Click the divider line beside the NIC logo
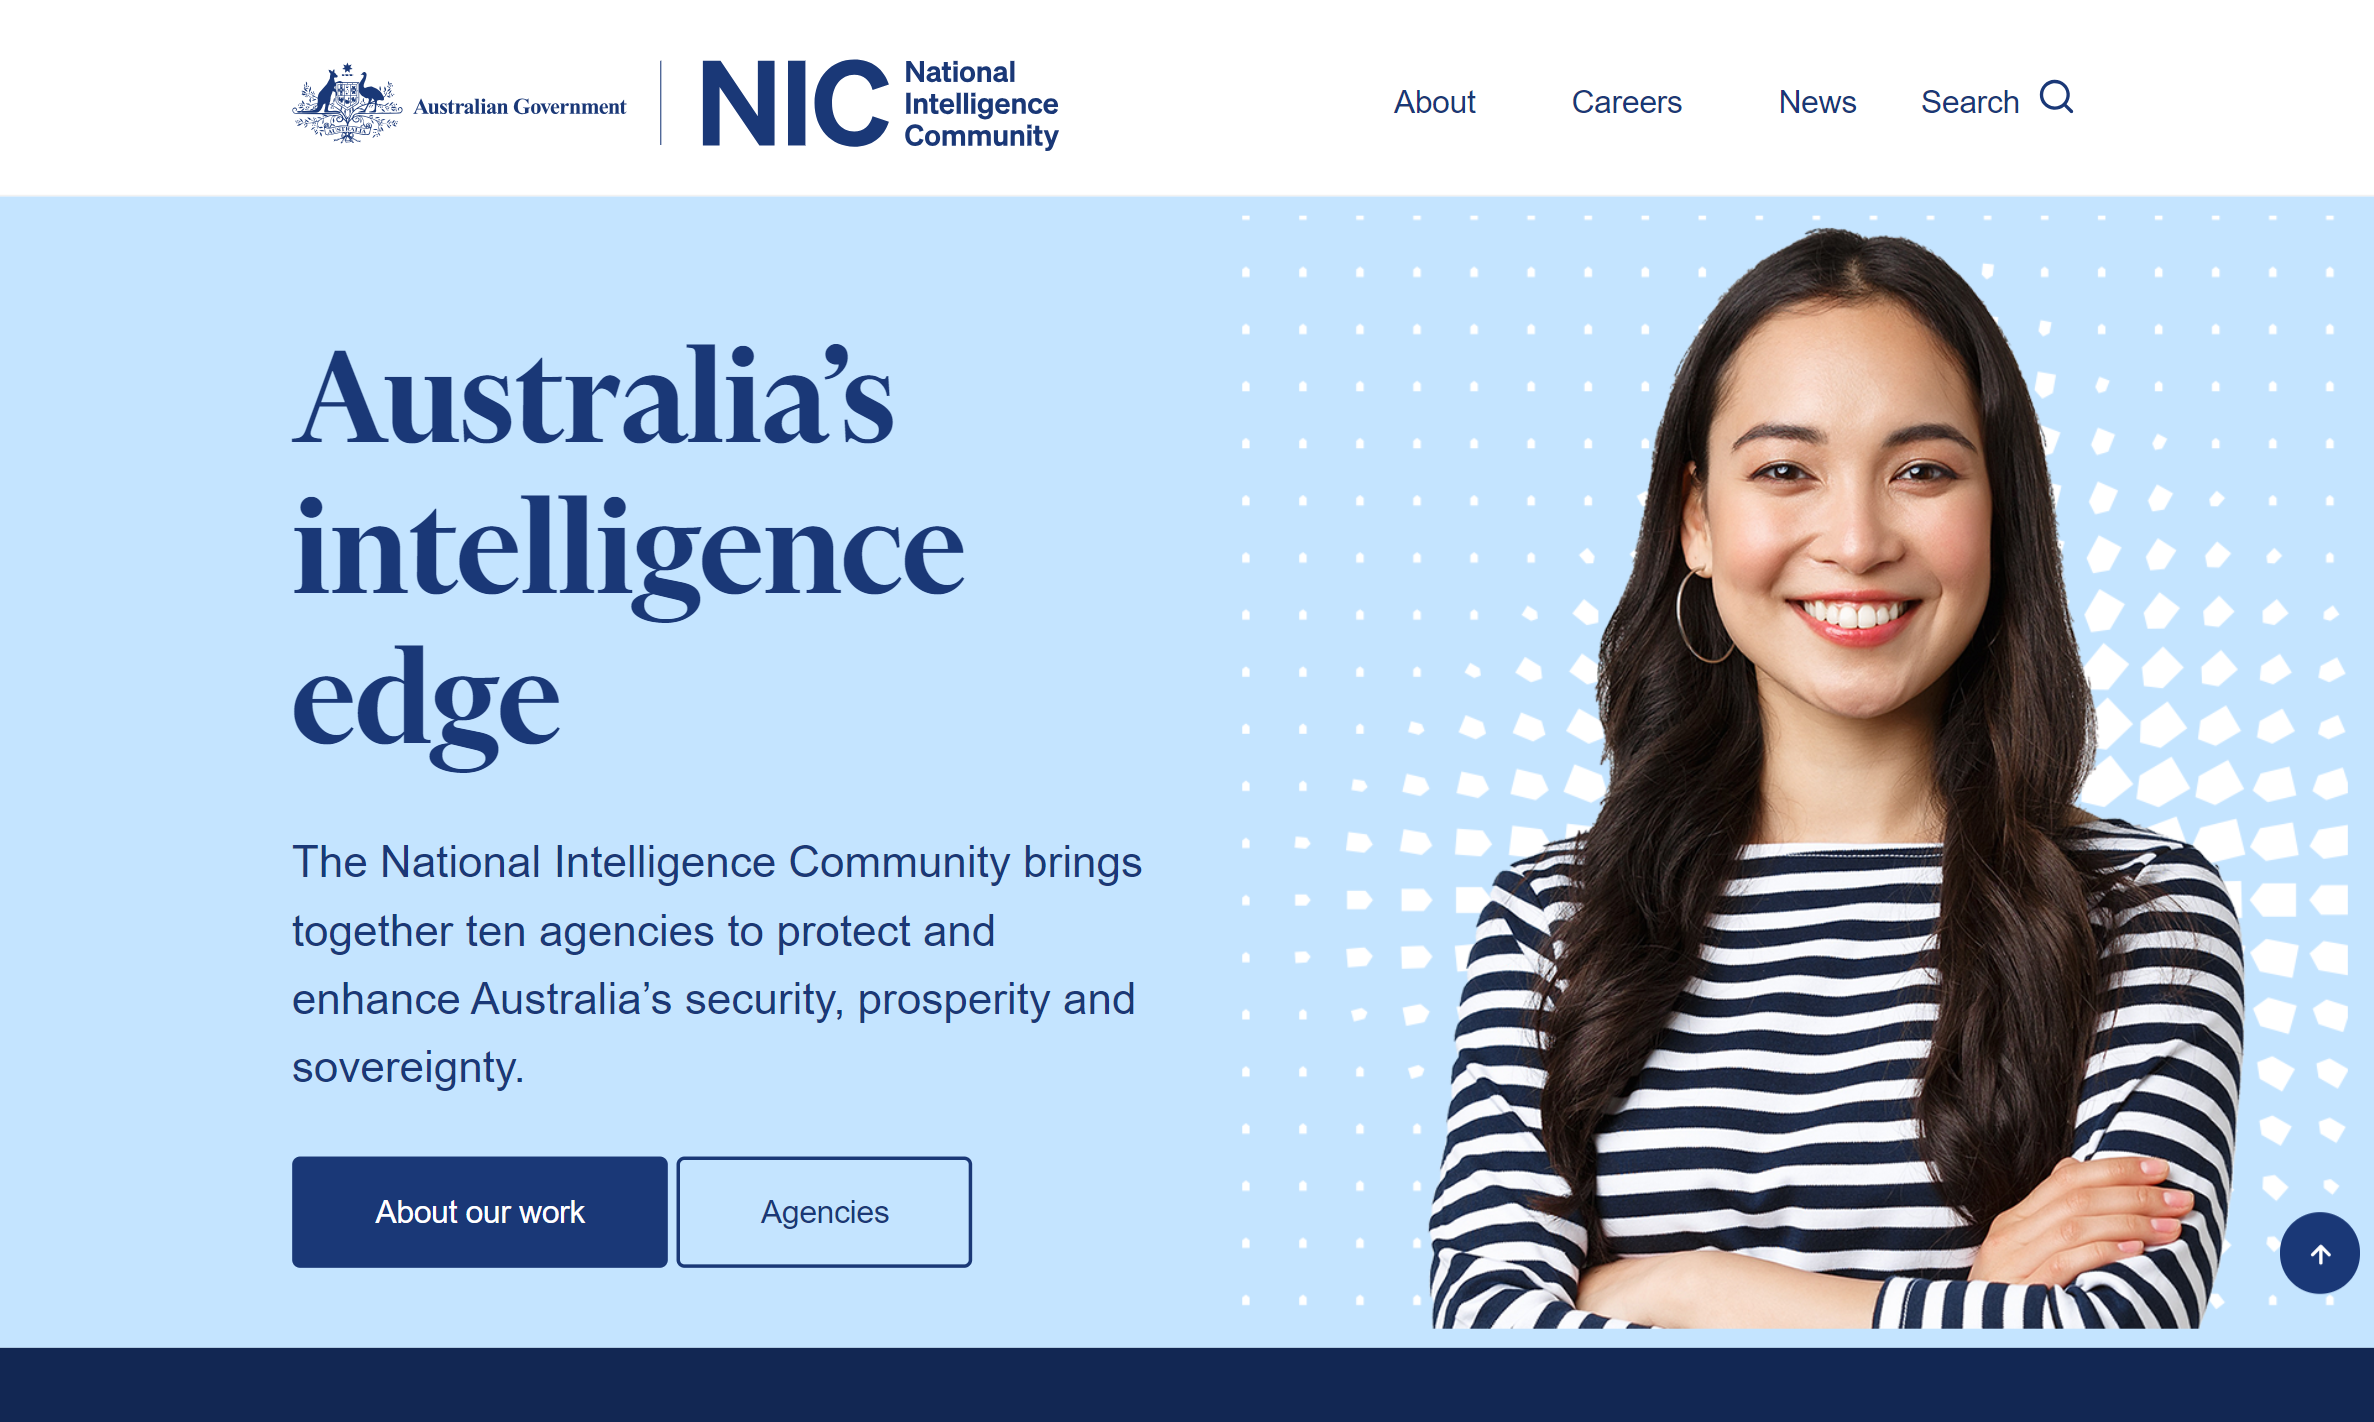2374x1422 pixels. click(661, 103)
